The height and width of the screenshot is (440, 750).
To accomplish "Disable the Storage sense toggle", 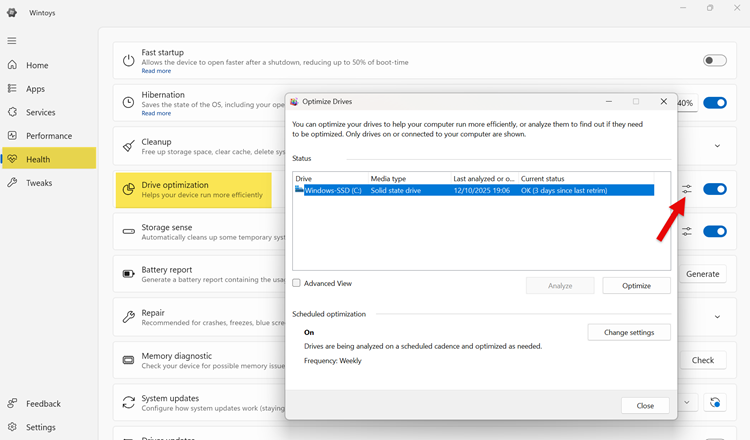I will click(714, 231).
